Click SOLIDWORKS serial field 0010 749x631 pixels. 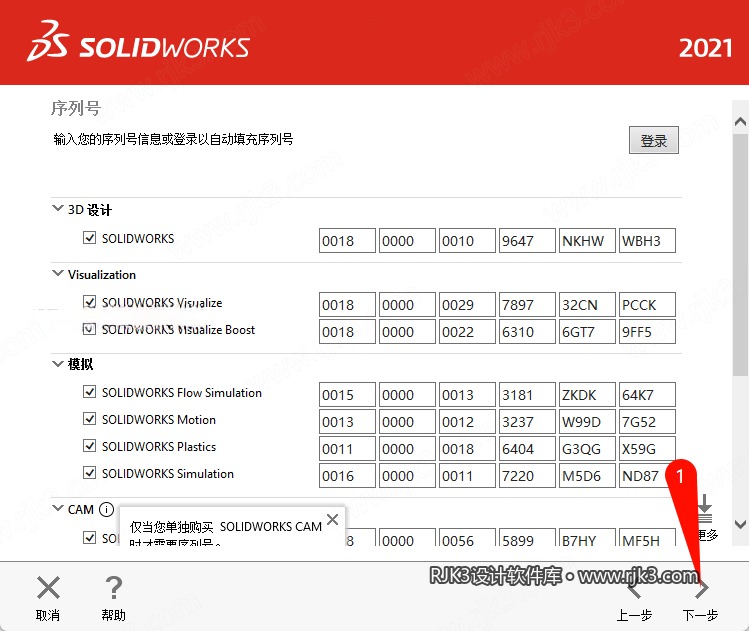pyautogui.click(x=467, y=240)
